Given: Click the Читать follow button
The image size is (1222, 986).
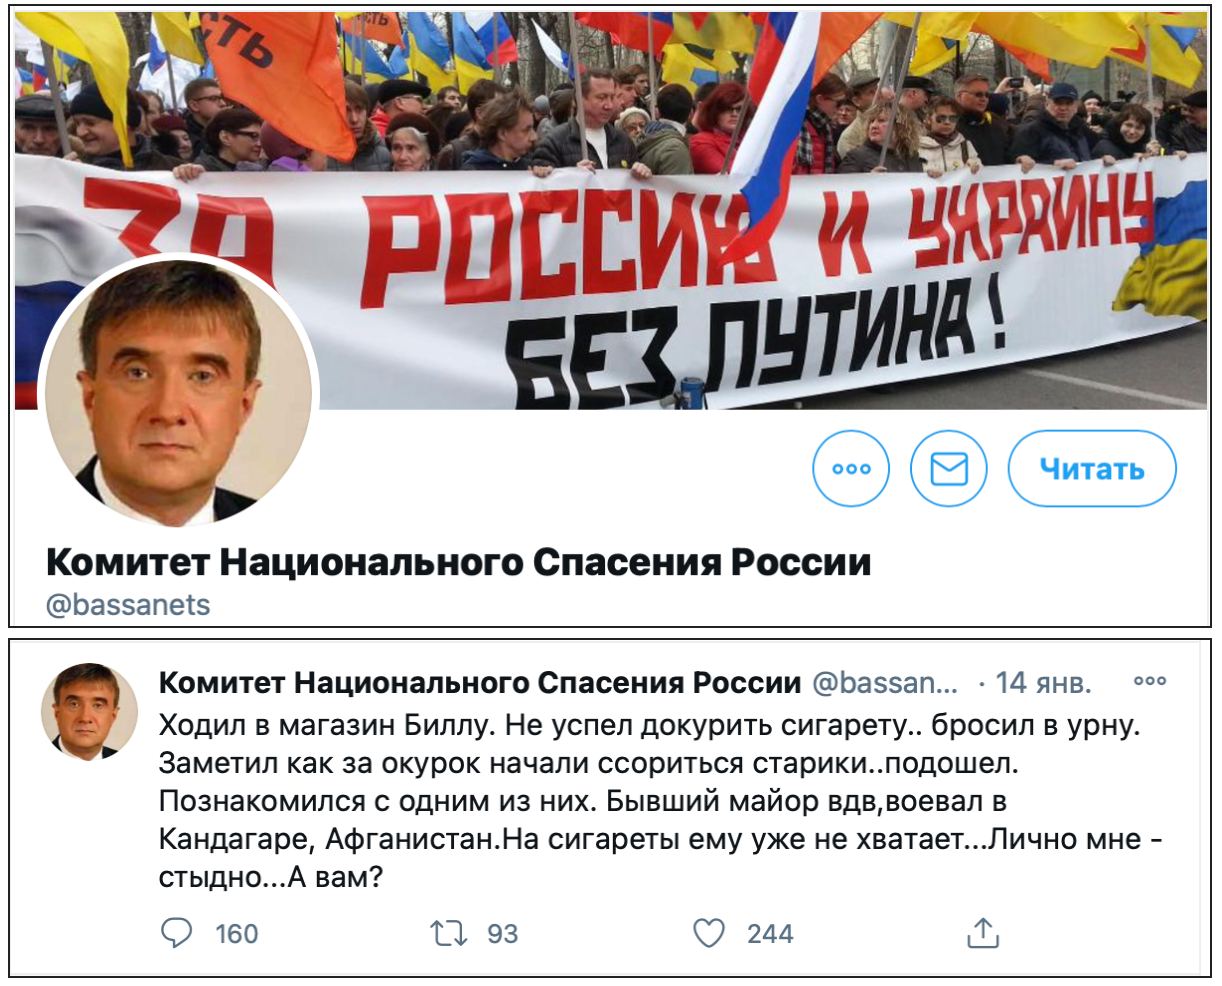Looking at the screenshot, I should tap(1092, 468).
